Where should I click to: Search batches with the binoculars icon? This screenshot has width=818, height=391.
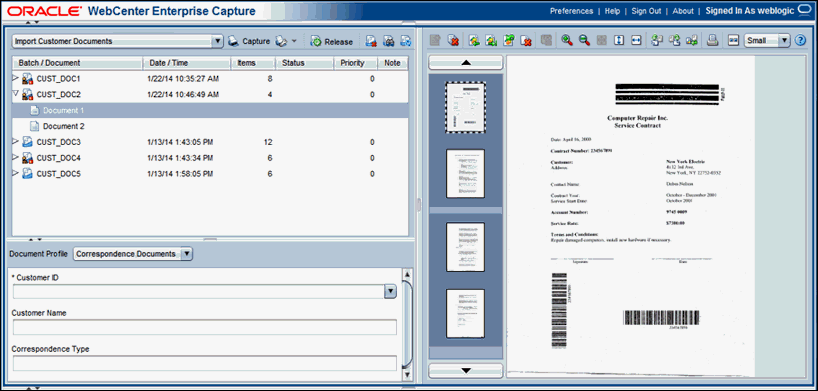coord(388,41)
